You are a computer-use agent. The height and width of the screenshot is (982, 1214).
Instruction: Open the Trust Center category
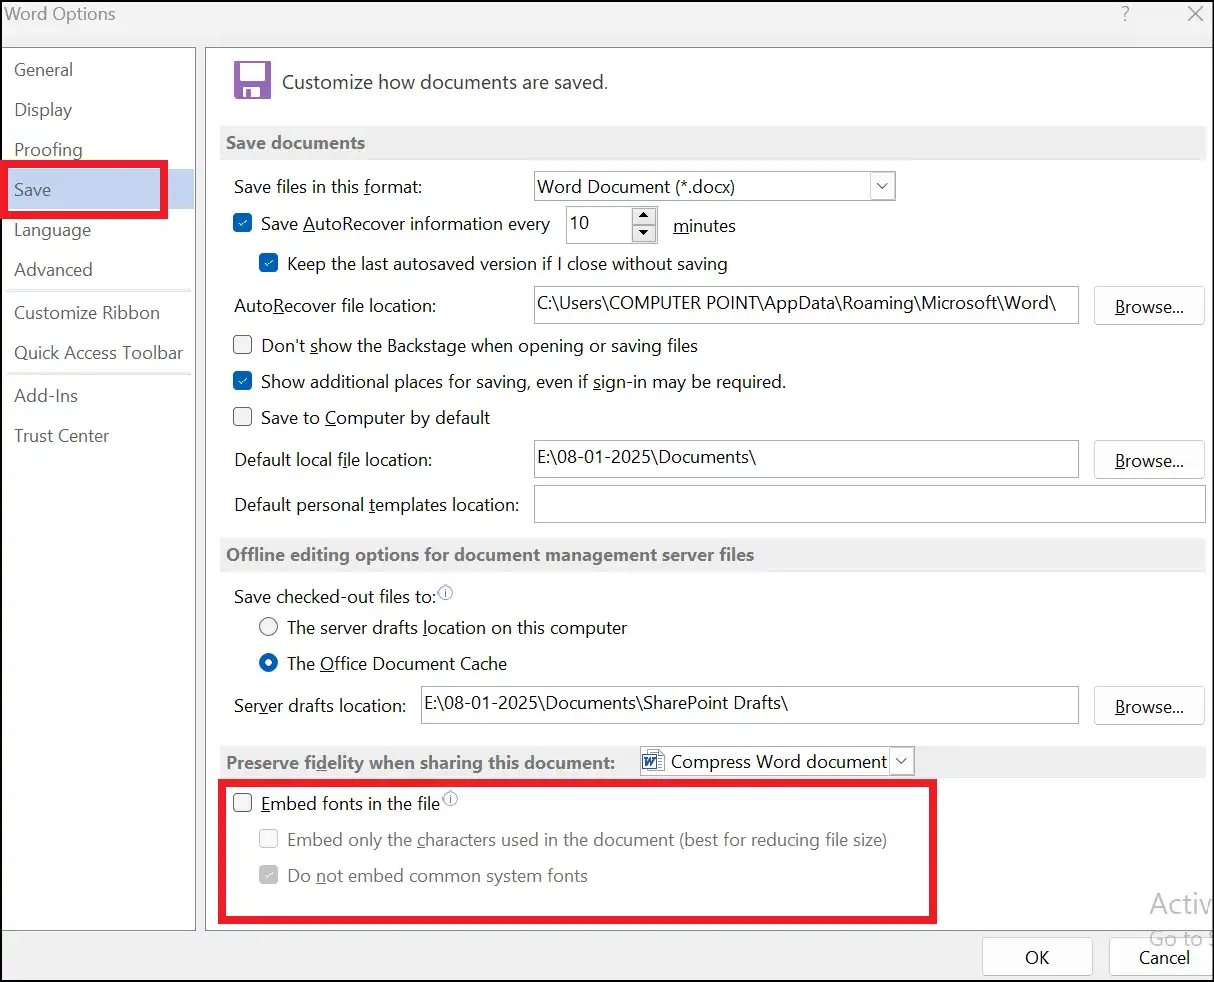[x=61, y=436]
